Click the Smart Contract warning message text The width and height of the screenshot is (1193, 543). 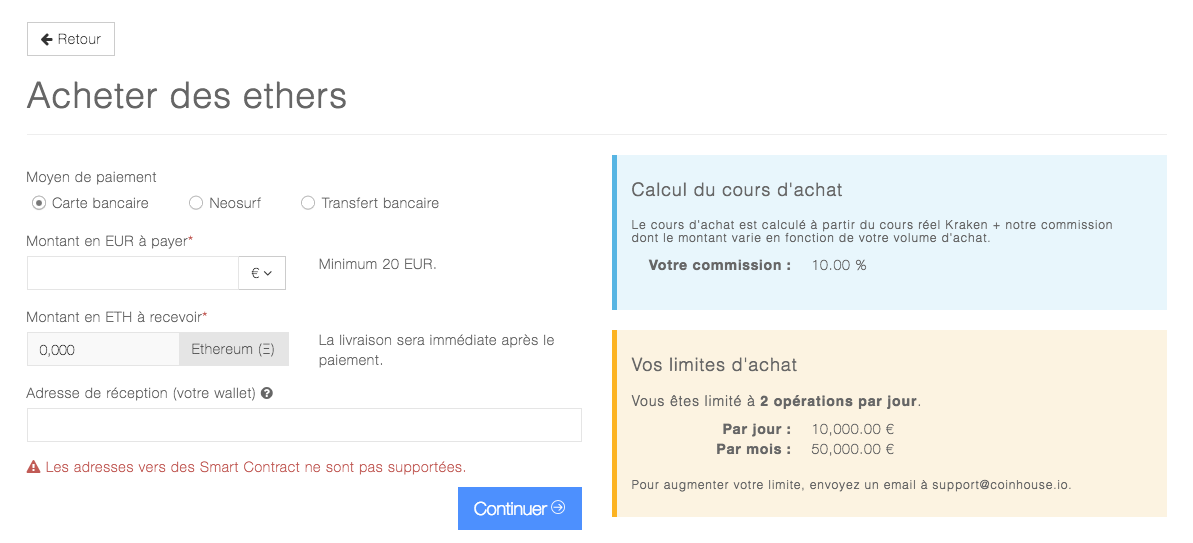[256, 467]
